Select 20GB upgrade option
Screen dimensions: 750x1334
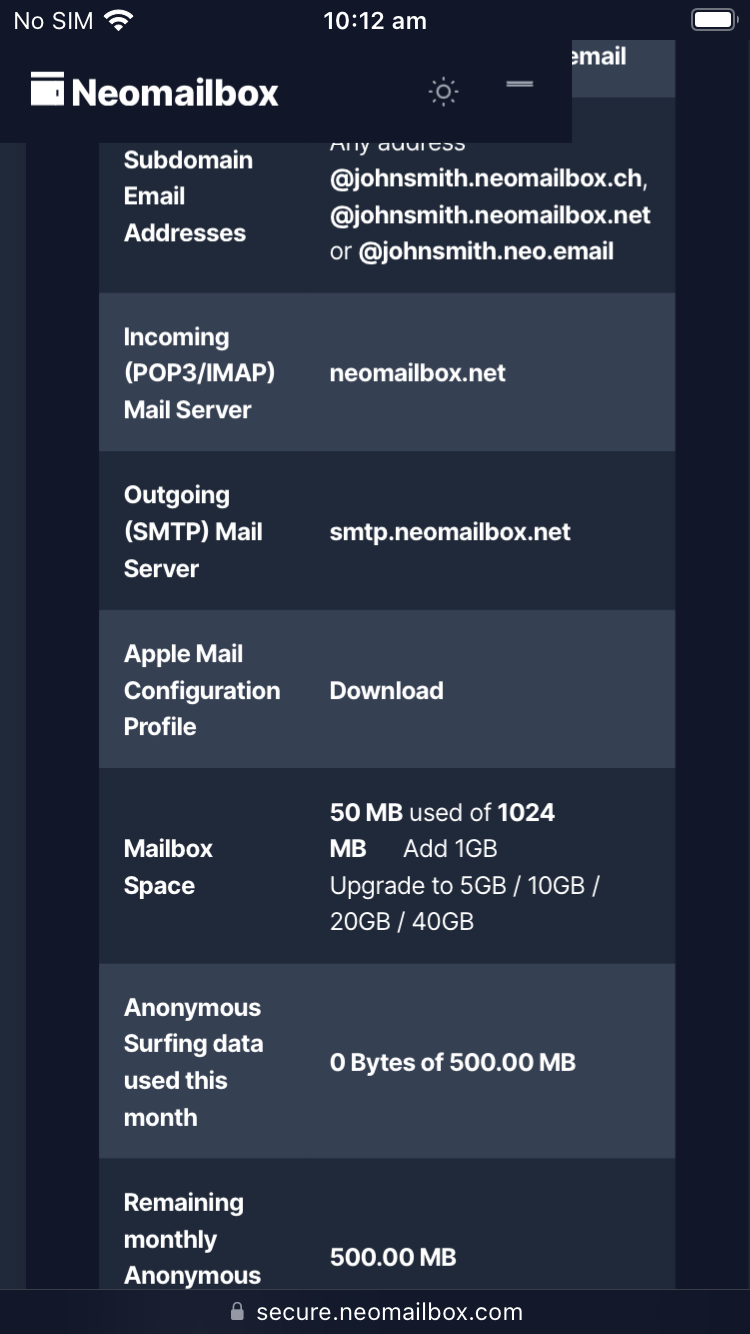tap(360, 921)
